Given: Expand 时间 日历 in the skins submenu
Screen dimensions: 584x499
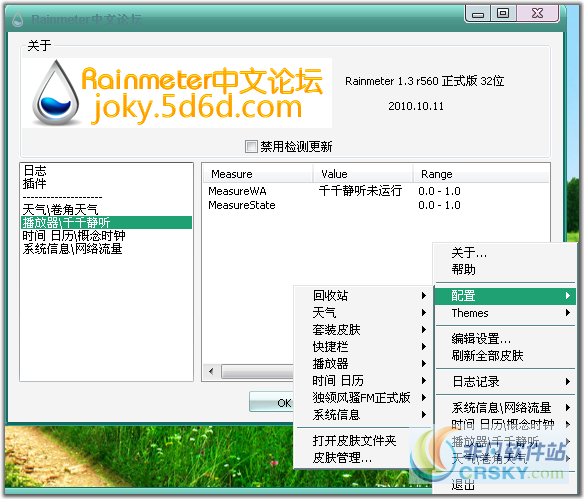Looking at the screenshot, I should [364, 381].
